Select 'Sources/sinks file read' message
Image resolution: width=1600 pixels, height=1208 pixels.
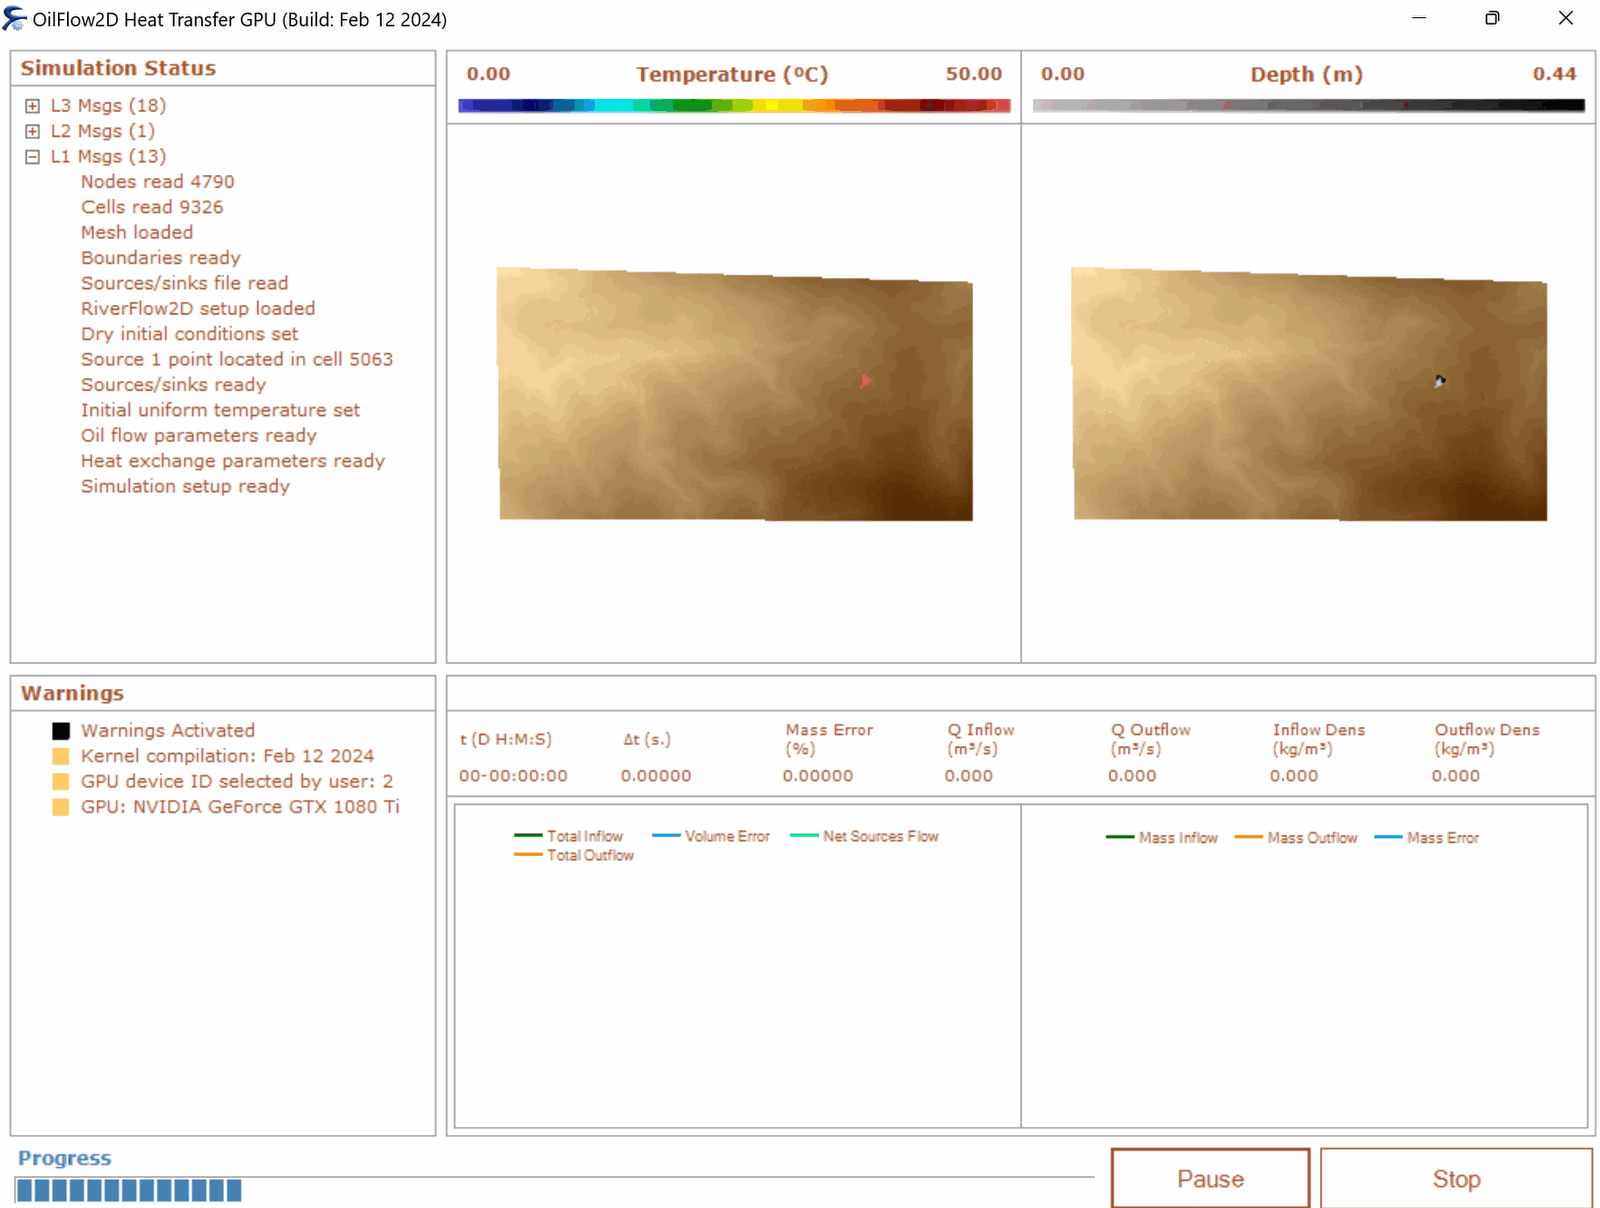pyautogui.click(x=185, y=284)
